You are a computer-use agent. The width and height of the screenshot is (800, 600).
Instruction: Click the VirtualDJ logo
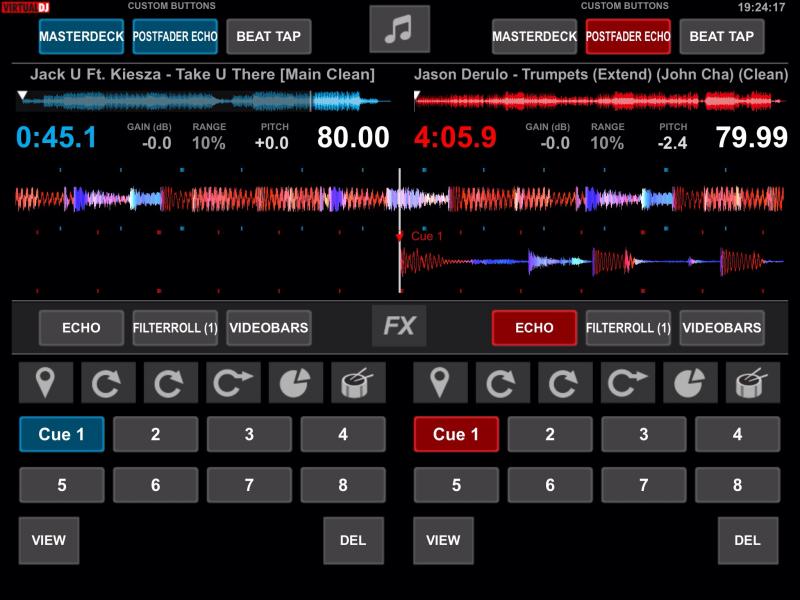[x=26, y=7]
